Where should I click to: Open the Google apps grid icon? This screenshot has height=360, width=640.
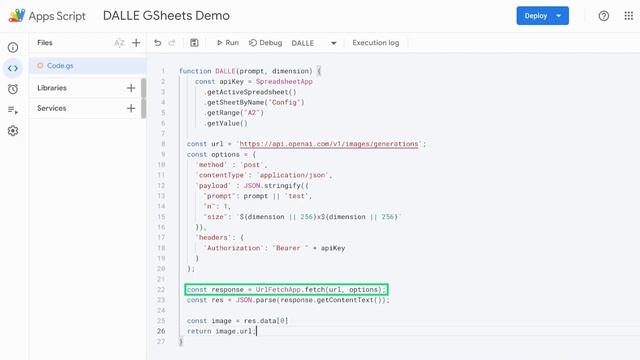629,16
